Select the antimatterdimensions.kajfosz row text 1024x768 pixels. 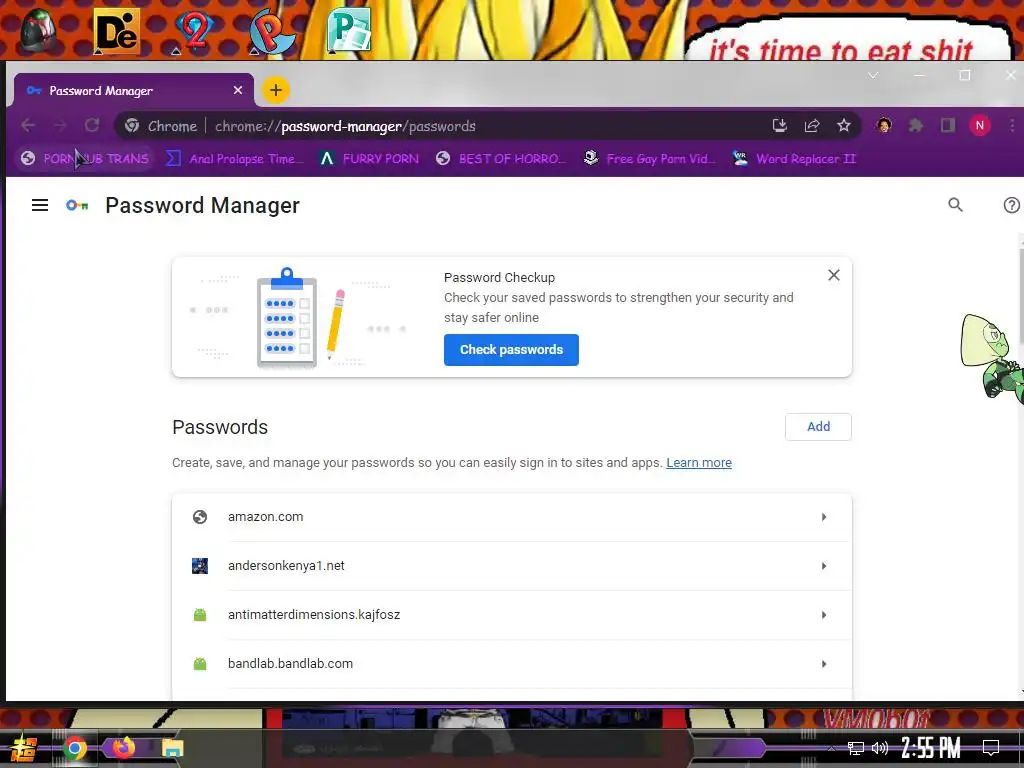click(x=314, y=615)
